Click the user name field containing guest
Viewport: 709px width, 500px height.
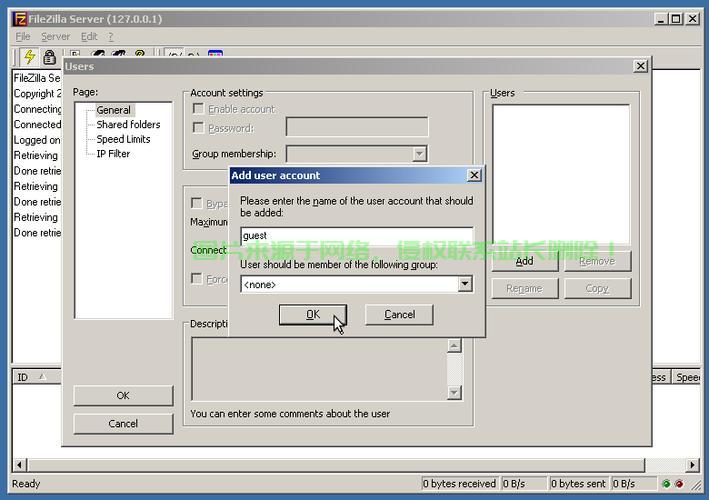coord(357,236)
